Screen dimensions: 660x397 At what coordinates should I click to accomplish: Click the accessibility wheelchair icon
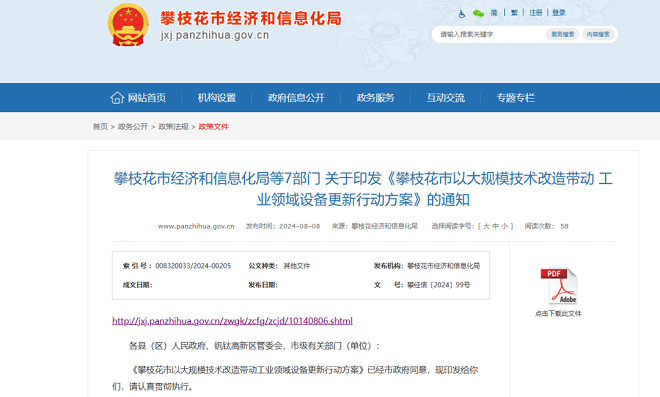462,14
